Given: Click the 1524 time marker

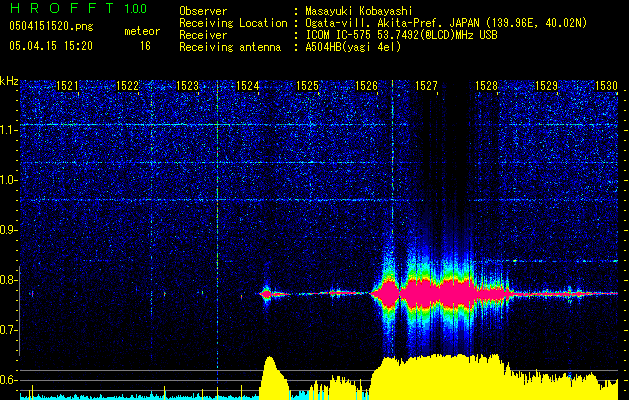Looking at the screenshot, I should [247, 85].
